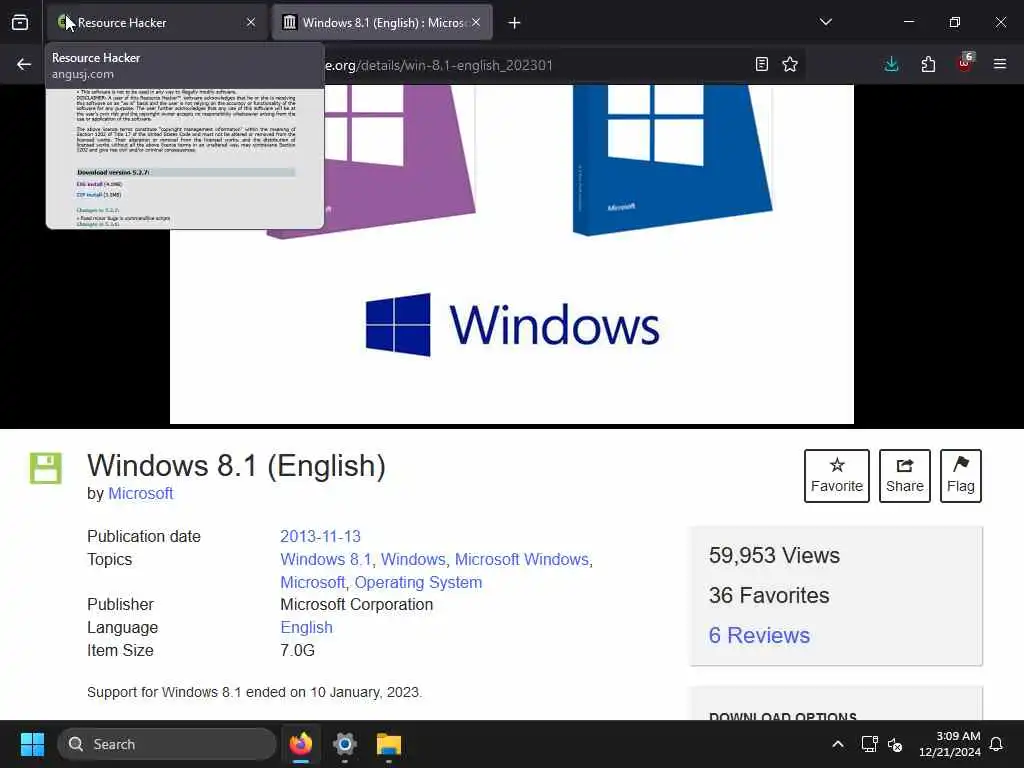The height and width of the screenshot is (768, 1024).
Task: Open the network status tray icon
Action: click(869, 744)
